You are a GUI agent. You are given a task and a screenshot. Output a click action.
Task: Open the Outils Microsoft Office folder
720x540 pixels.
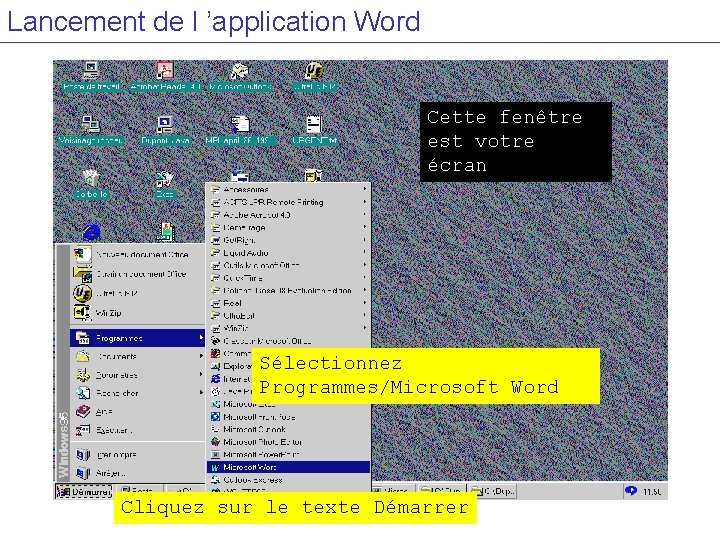(288, 265)
